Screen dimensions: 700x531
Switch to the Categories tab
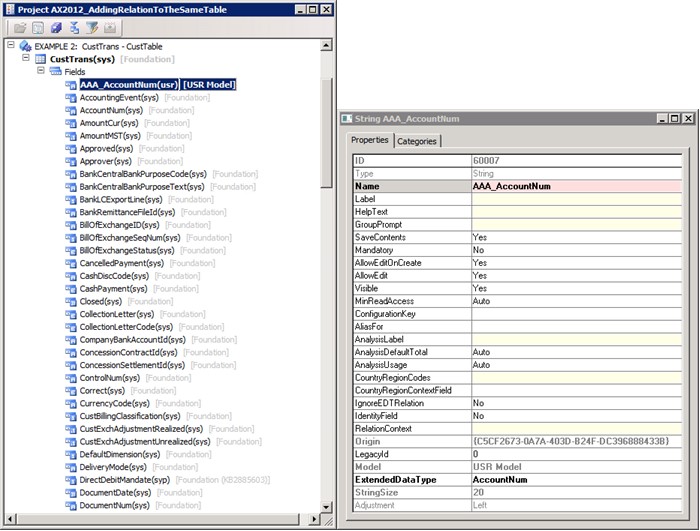pyautogui.click(x=417, y=141)
